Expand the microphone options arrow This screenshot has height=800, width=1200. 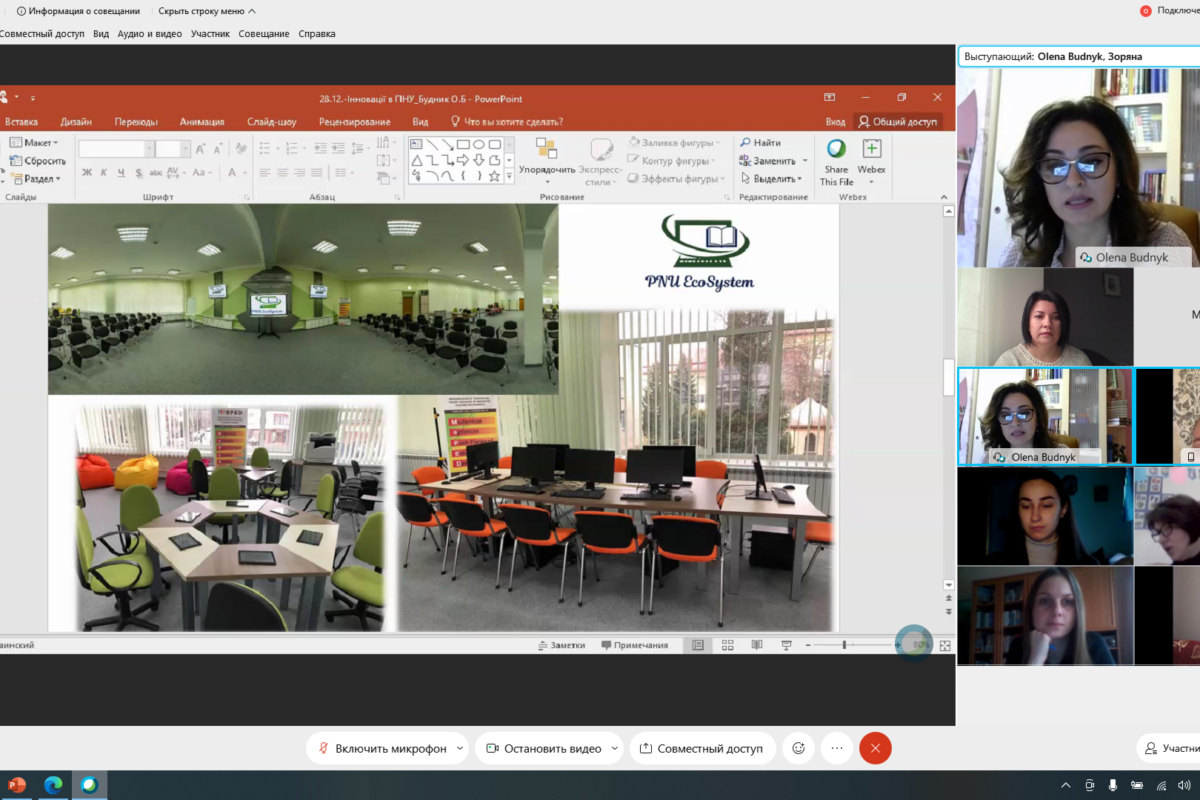pyautogui.click(x=460, y=748)
